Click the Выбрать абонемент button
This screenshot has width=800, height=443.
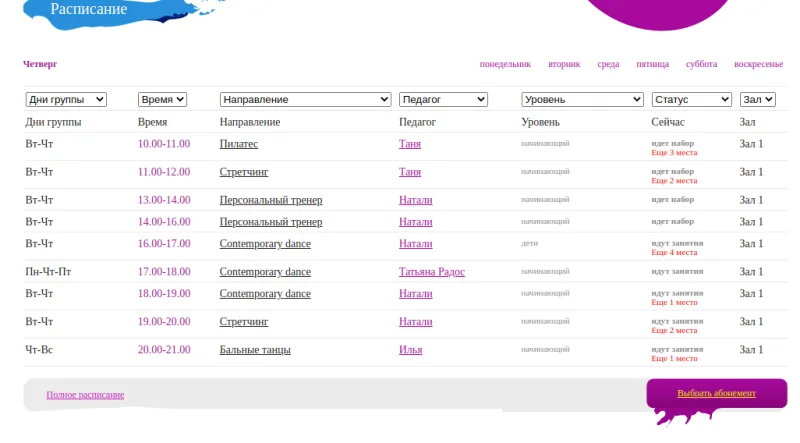click(716, 393)
